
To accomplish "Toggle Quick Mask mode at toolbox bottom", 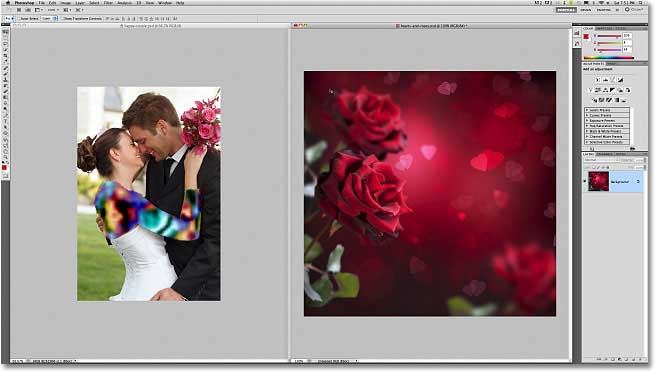I will tap(5, 176).
